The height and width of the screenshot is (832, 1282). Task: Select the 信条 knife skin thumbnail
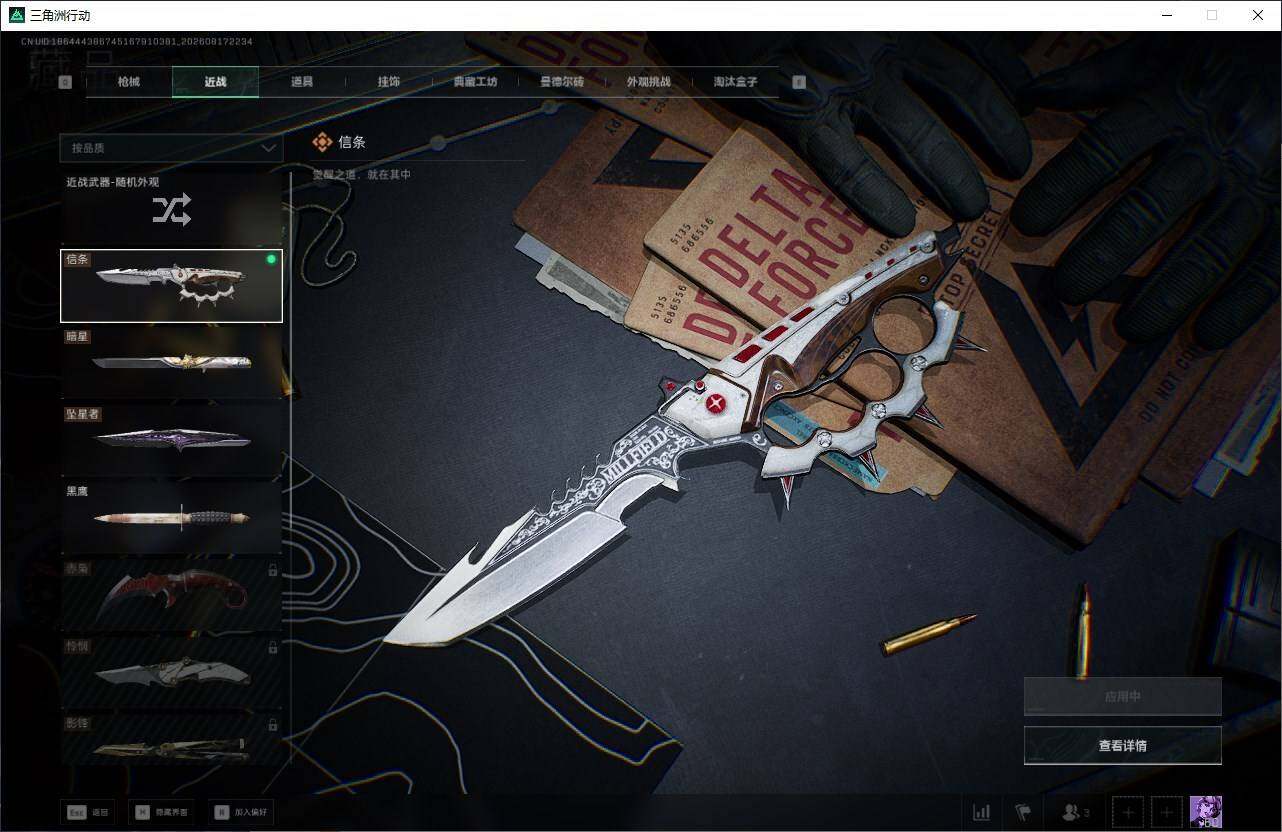171,286
